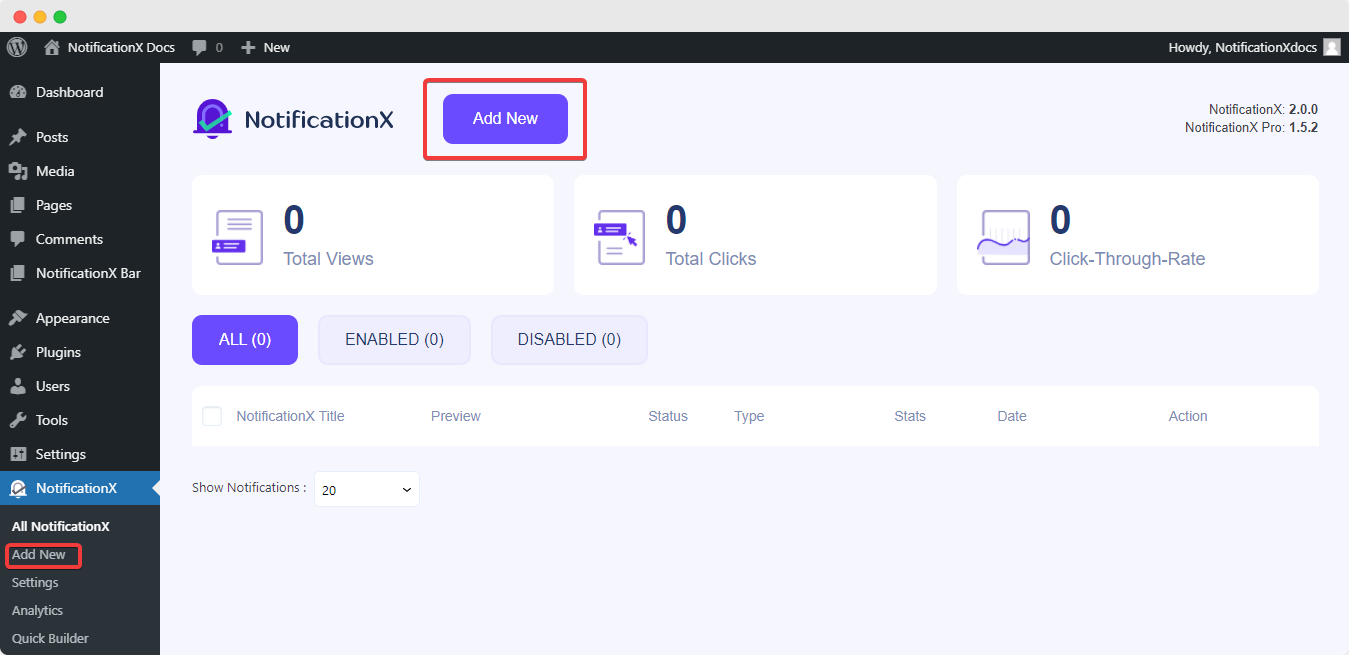Click the Date column header

pyautogui.click(x=1012, y=416)
